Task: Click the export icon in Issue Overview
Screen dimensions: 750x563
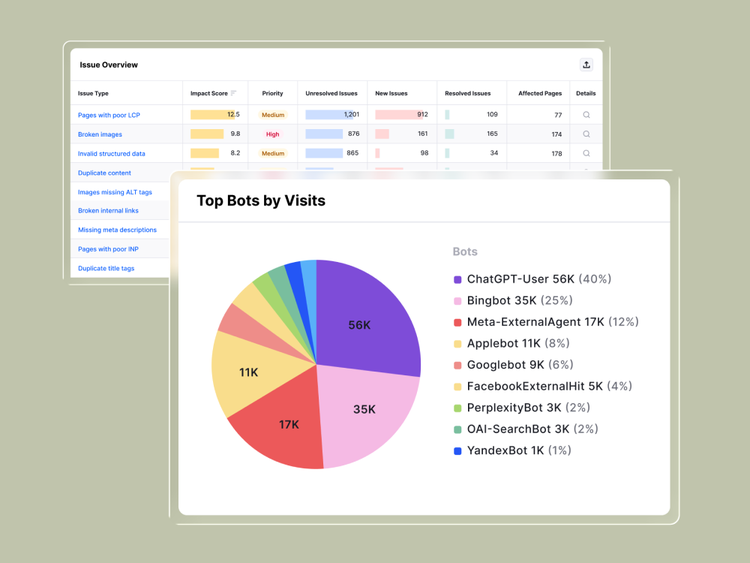Action: point(586,65)
